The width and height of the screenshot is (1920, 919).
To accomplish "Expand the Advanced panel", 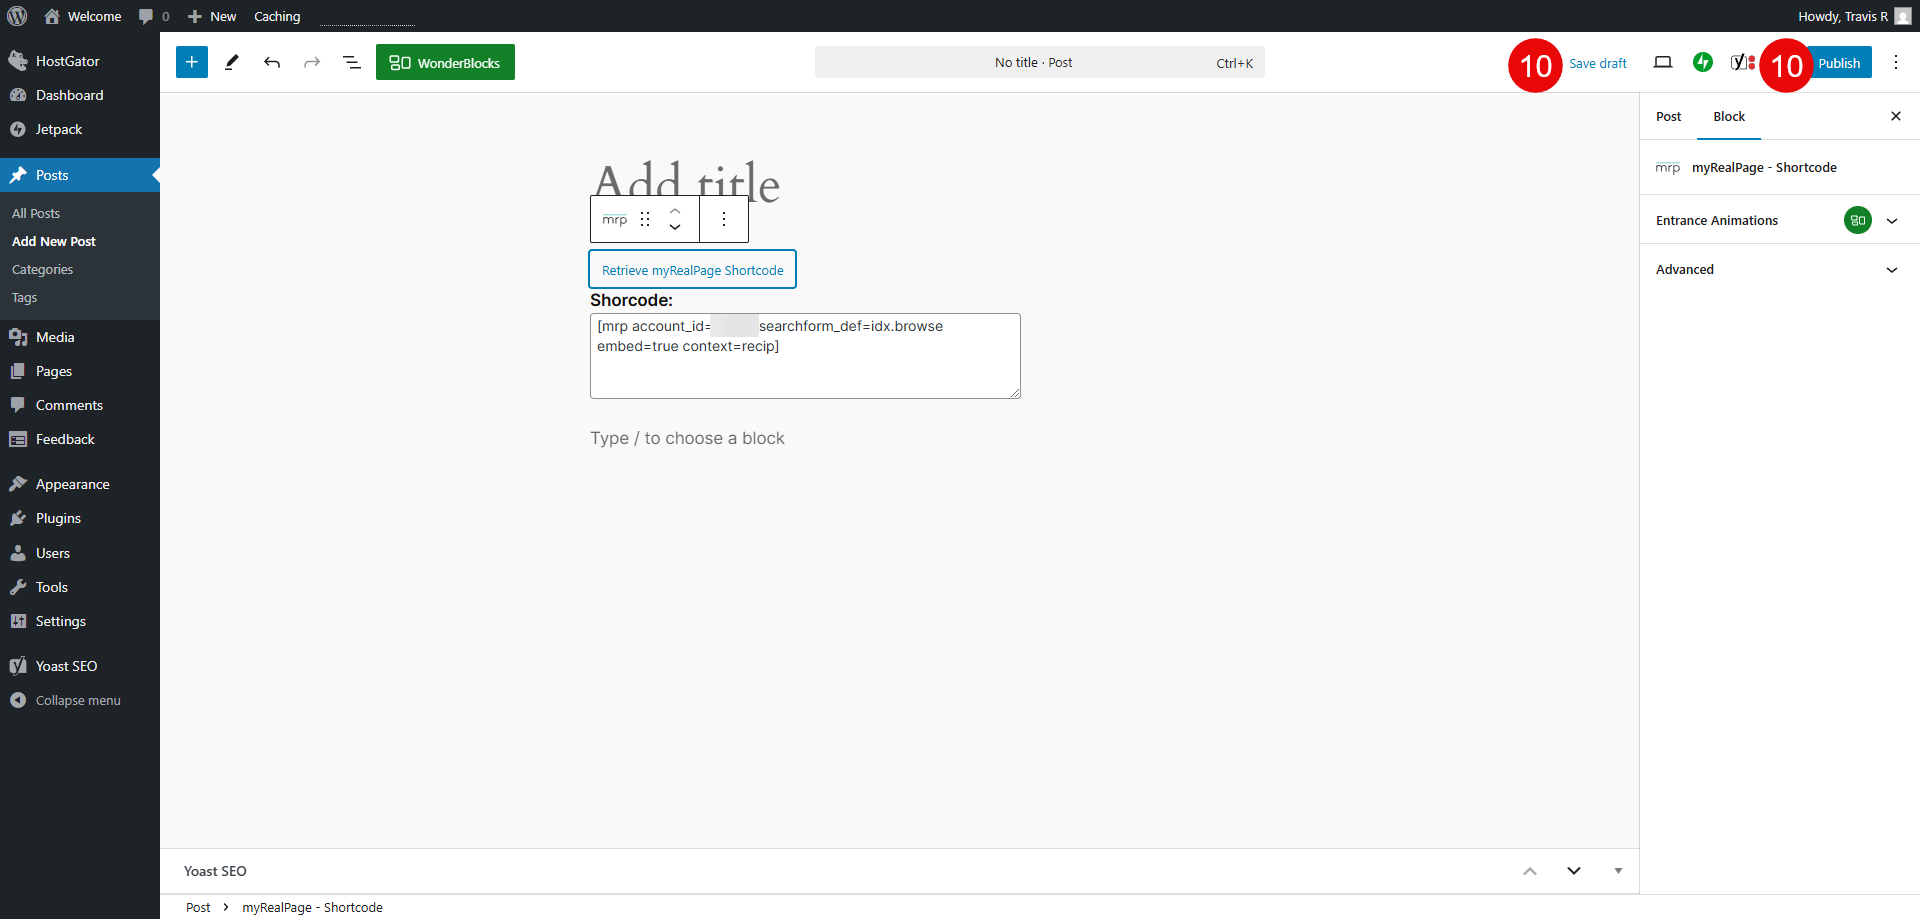I will click(x=1780, y=269).
